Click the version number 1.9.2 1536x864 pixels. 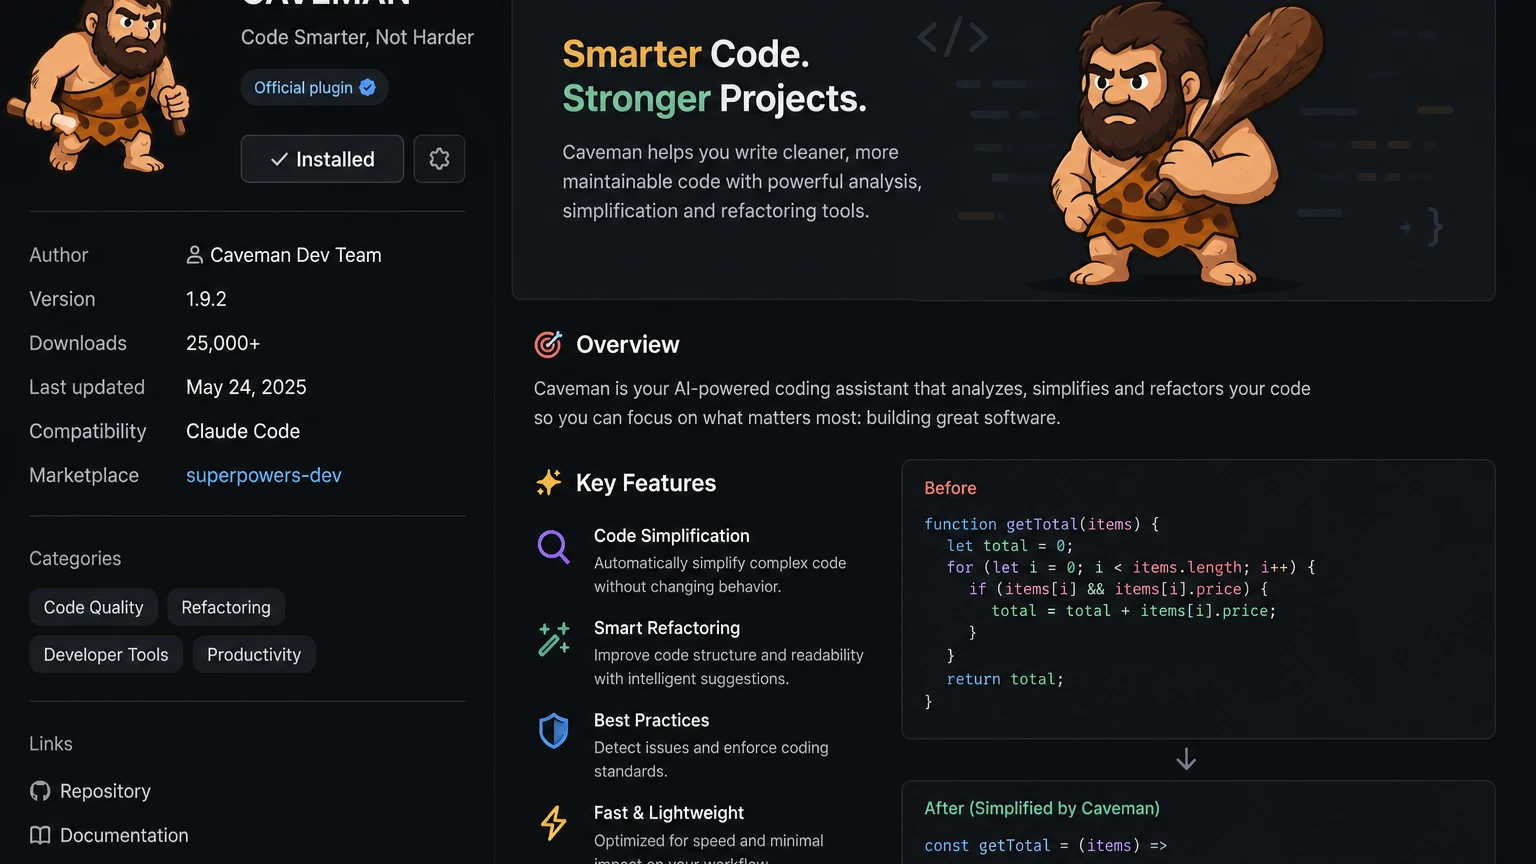click(206, 299)
